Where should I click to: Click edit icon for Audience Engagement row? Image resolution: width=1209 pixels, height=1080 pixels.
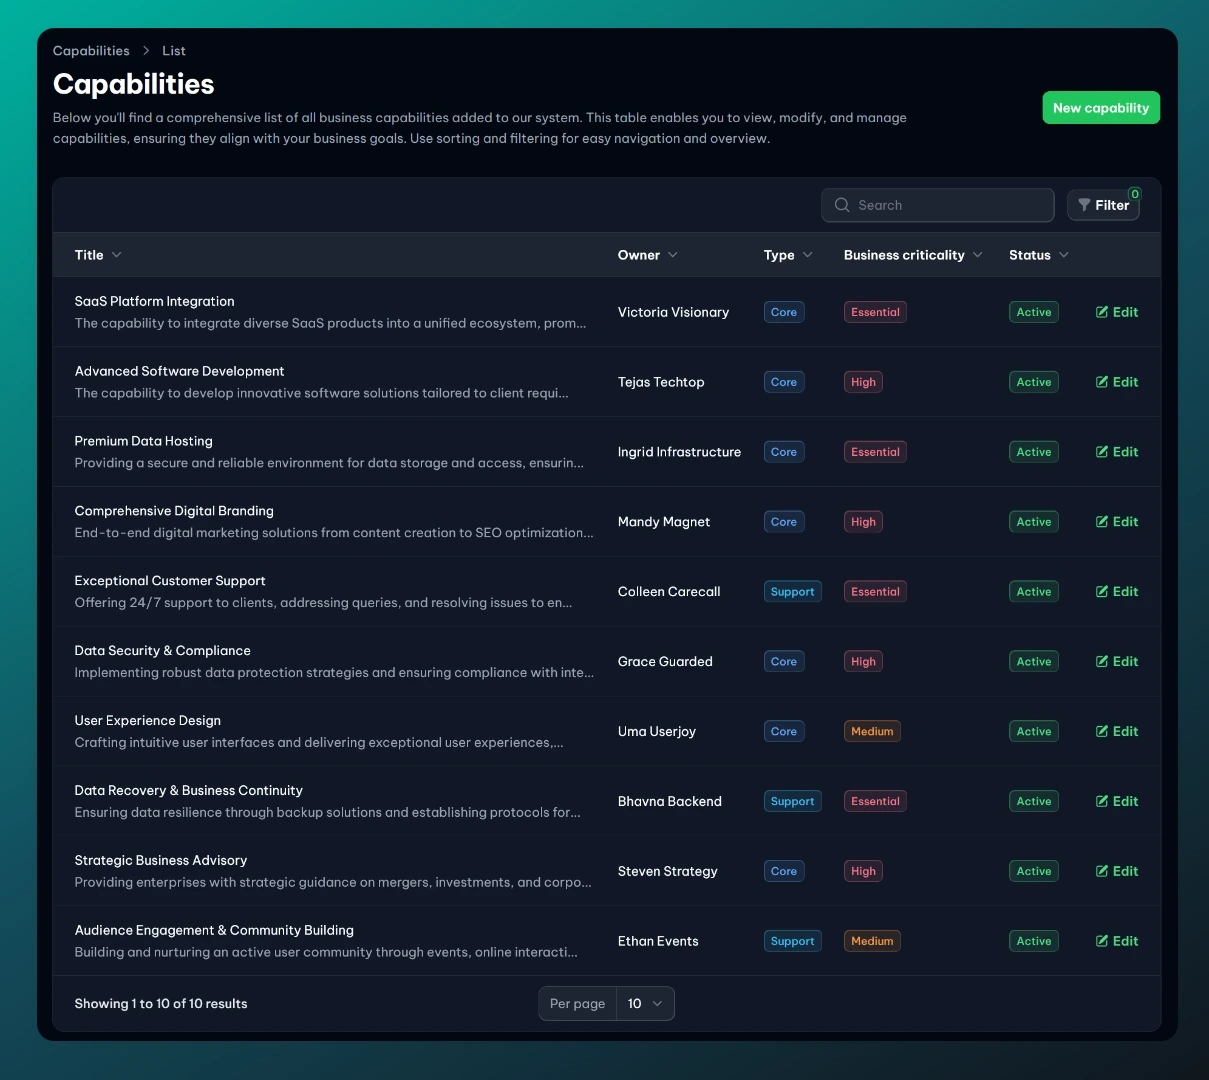1102,942
